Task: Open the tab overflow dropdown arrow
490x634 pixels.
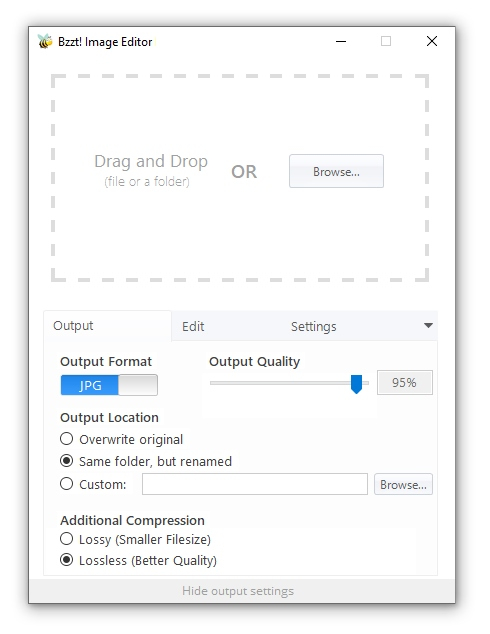Action: tap(428, 325)
